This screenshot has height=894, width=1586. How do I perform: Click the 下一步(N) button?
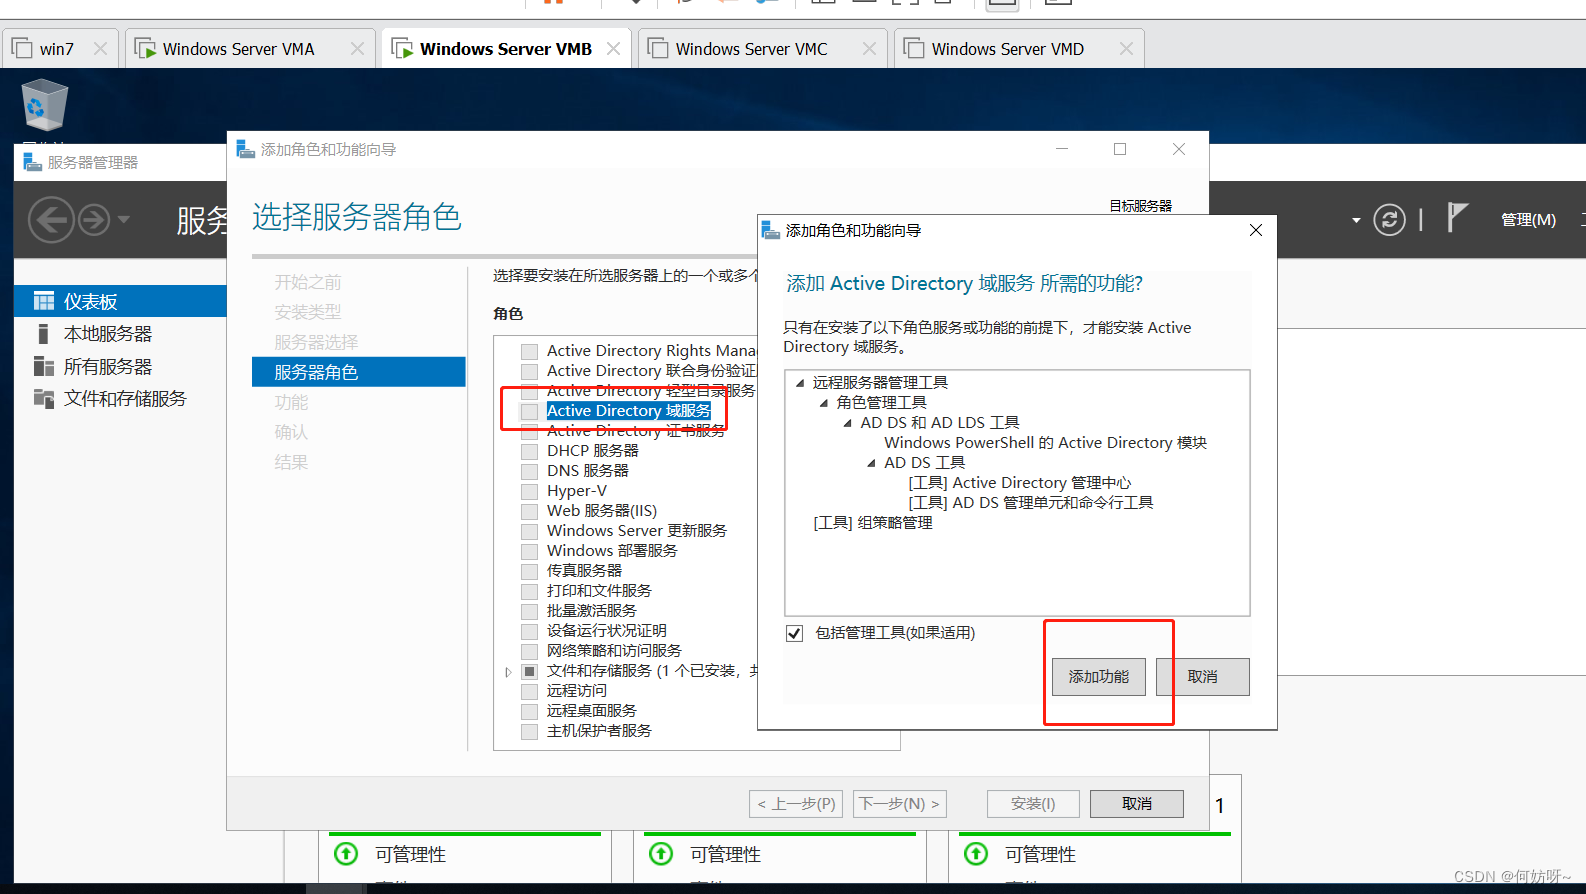pyautogui.click(x=900, y=804)
